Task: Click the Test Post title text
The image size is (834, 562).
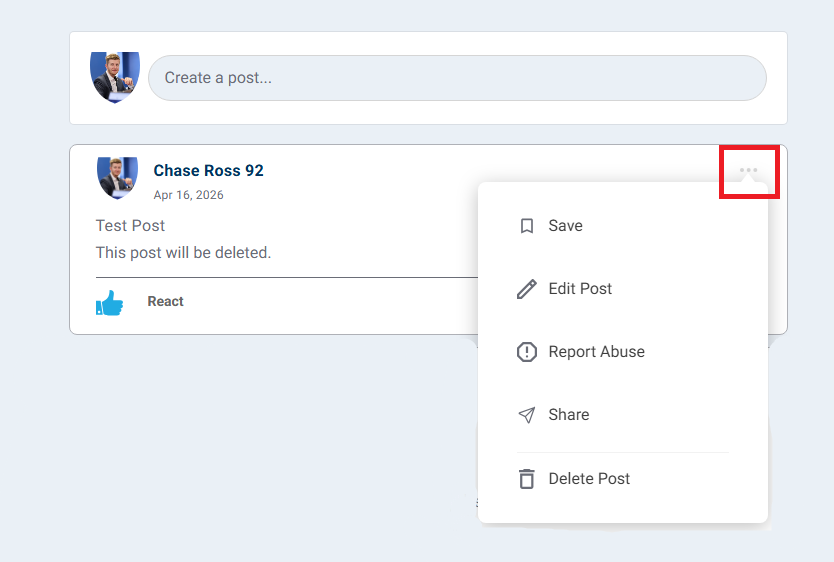Action: pyautogui.click(x=130, y=226)
